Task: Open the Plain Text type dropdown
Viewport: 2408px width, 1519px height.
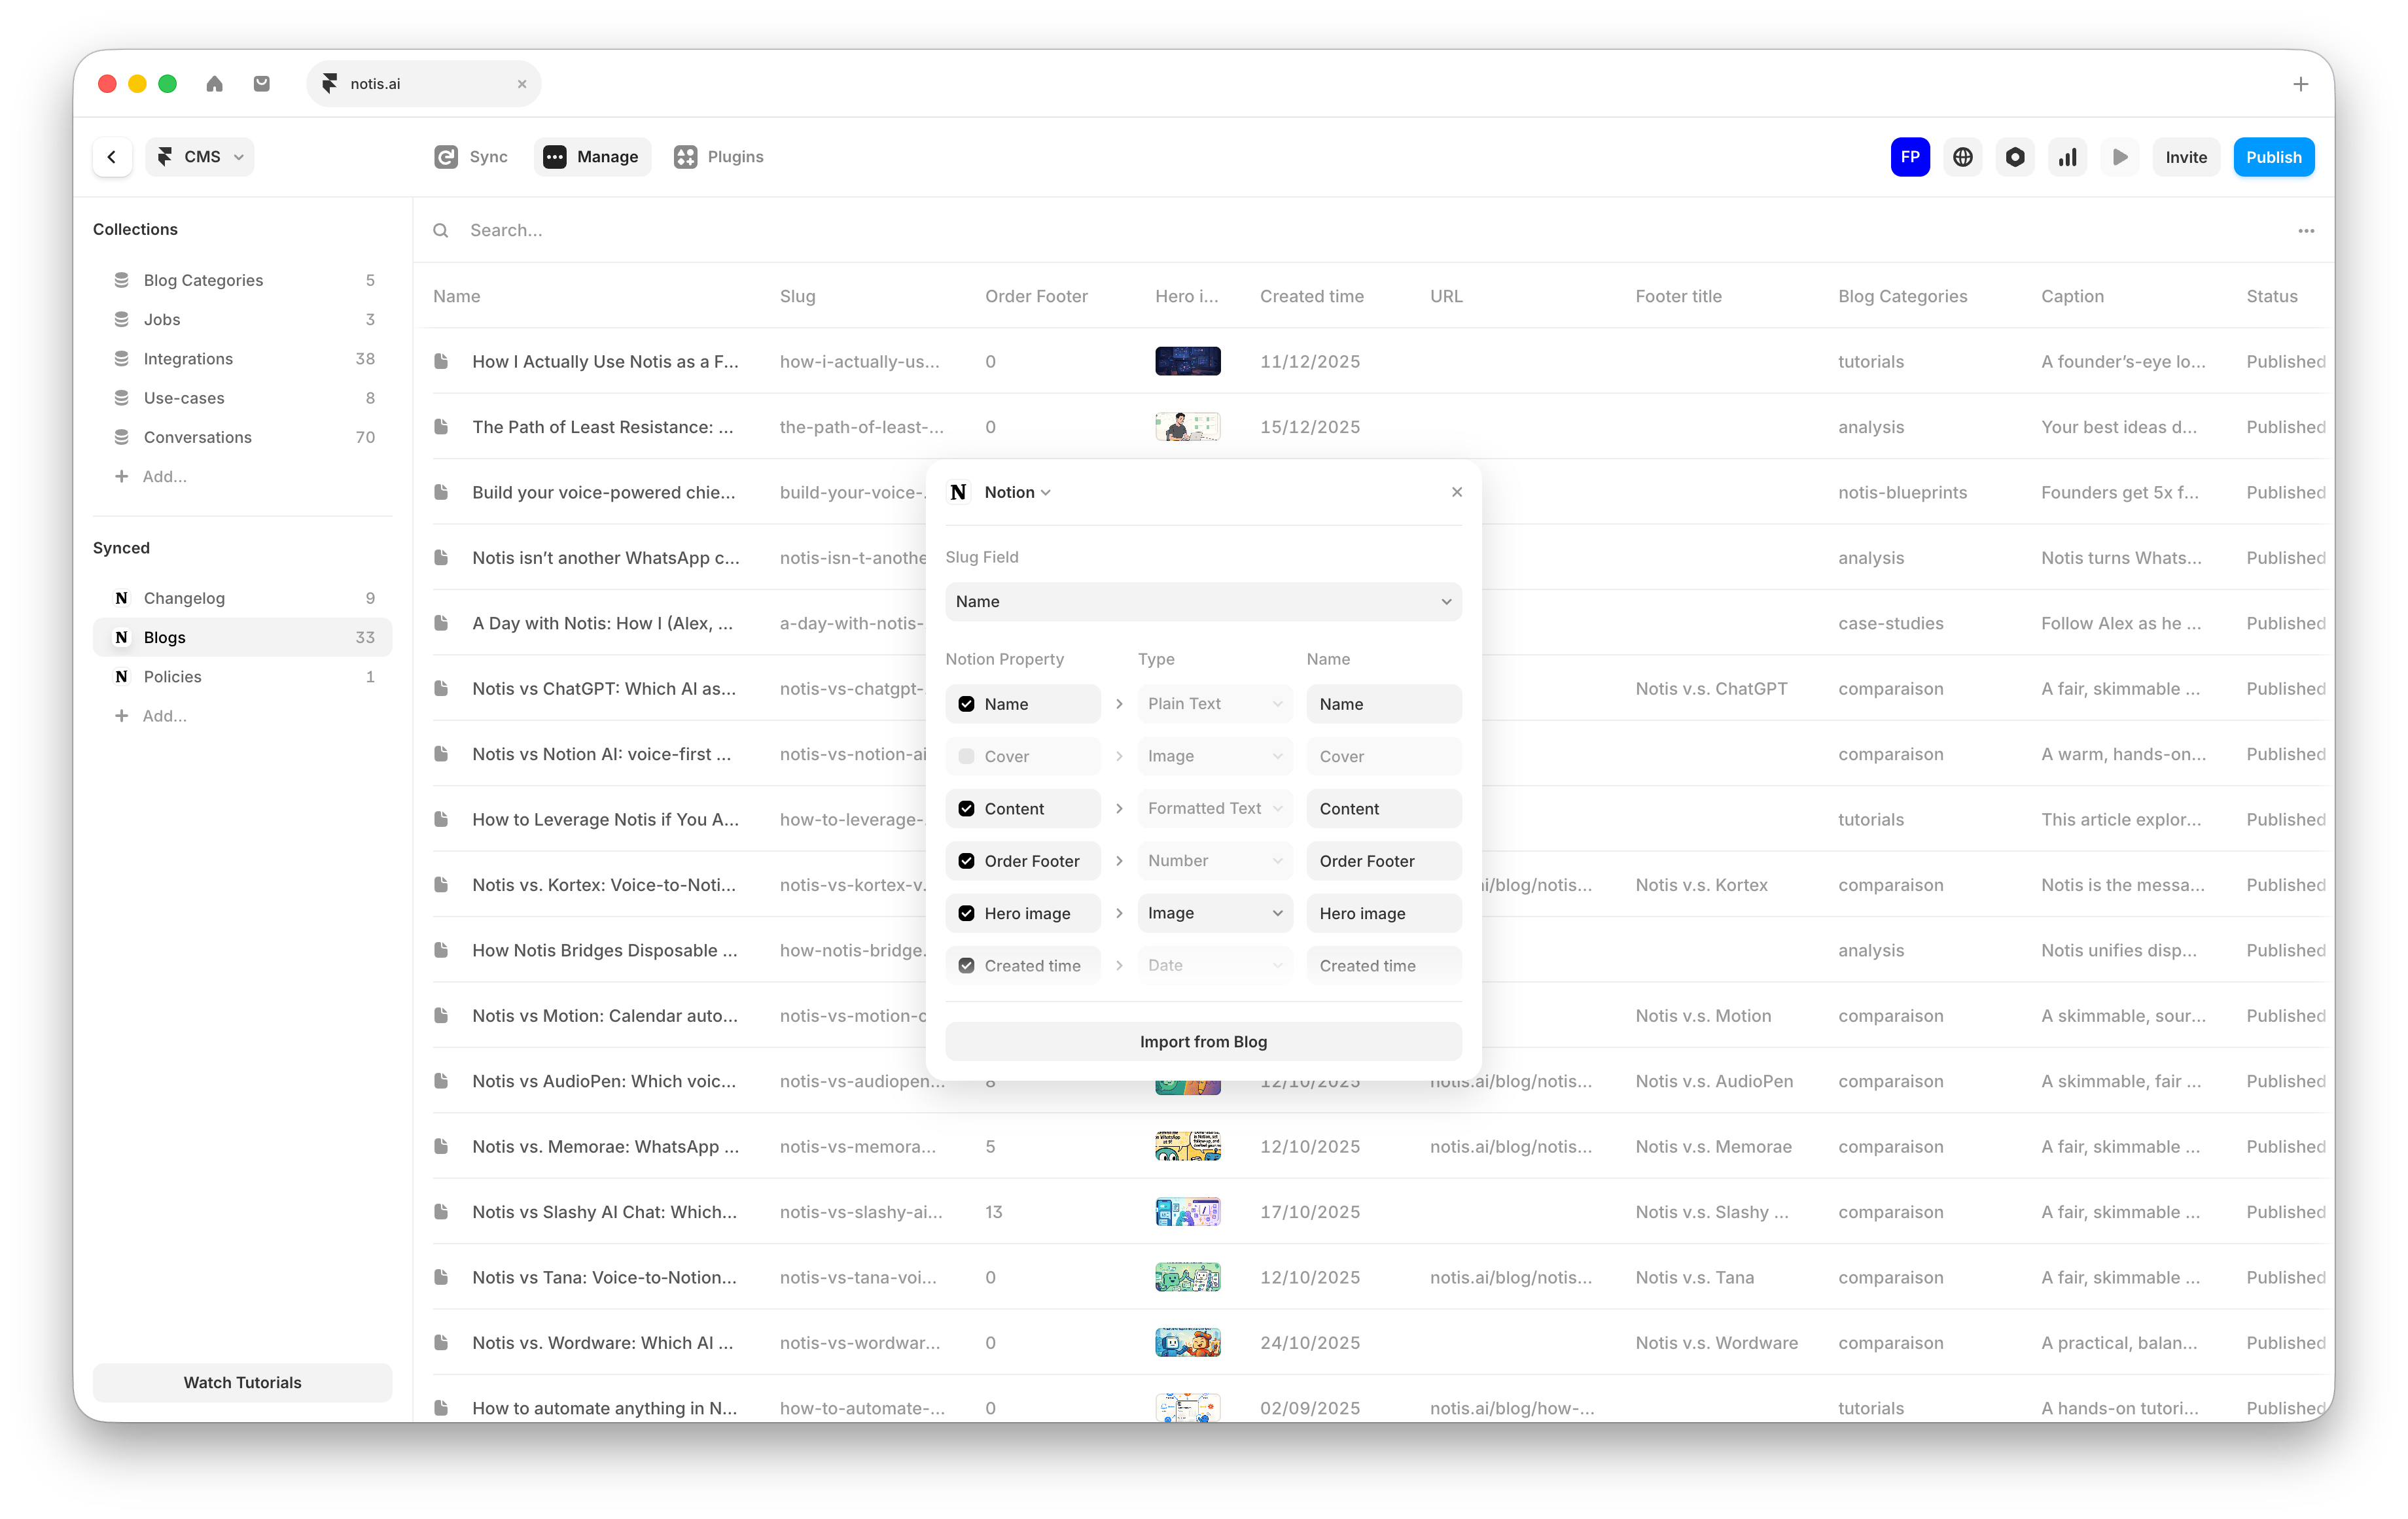Action: [x=1215, y=704]
